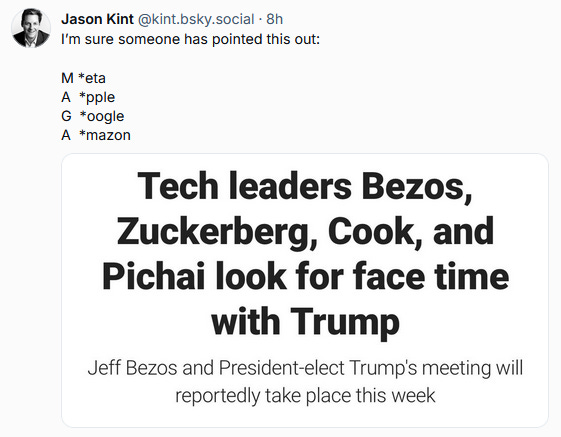Screen dimensions: 561x437
Task: Click the 'M *eta' line in the post
Action: tap(83, 78)
